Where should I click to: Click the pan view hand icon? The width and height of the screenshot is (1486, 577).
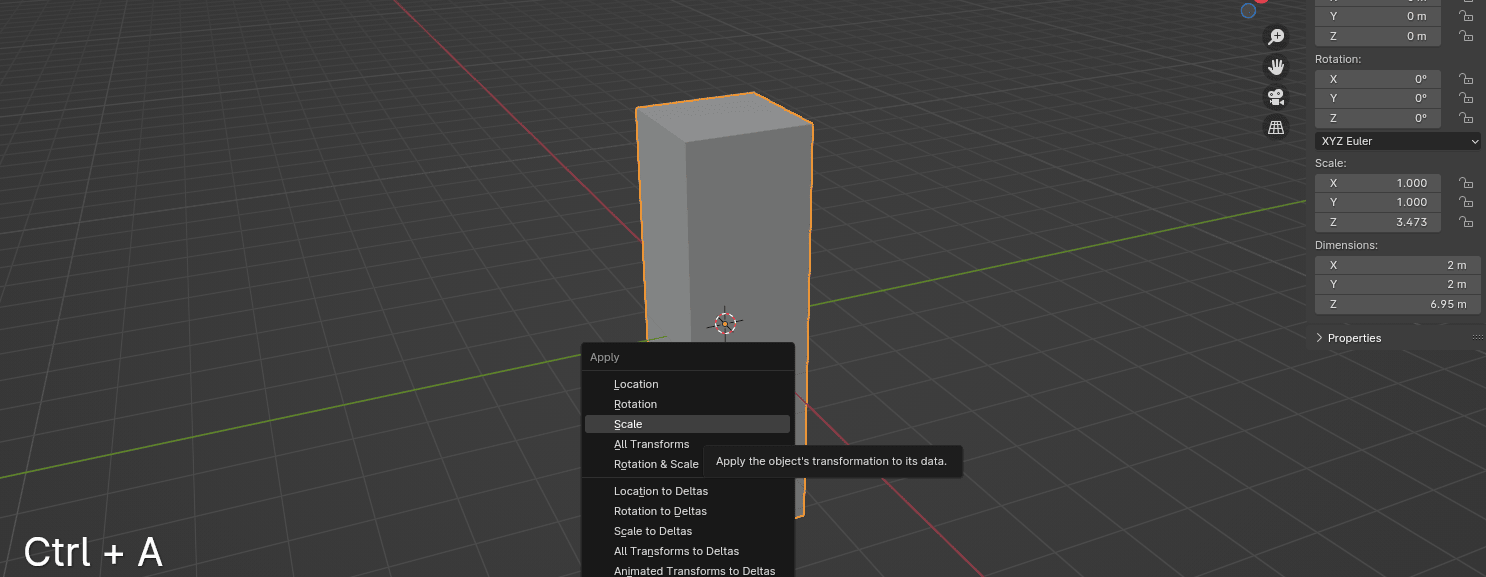tap(1276, 67)
